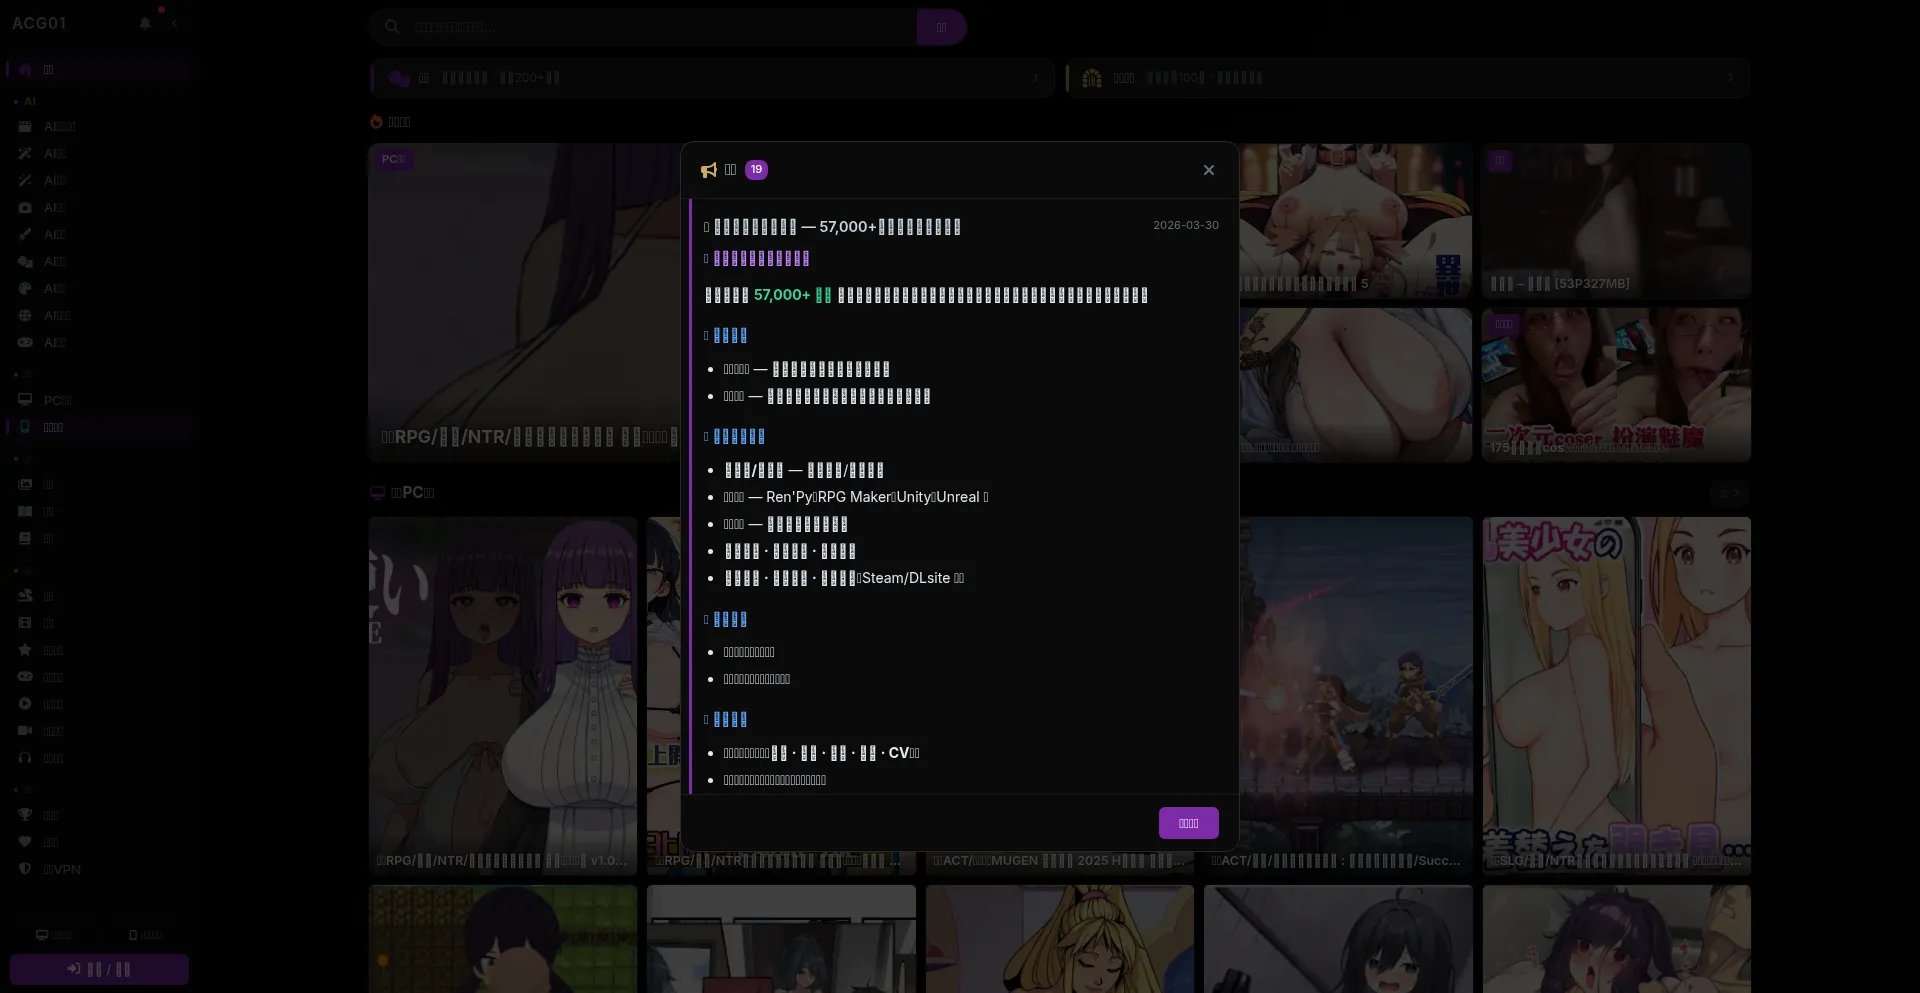Open the AI paintbrush item in the sidebar
1920x993 pixels.
[99, 235]
